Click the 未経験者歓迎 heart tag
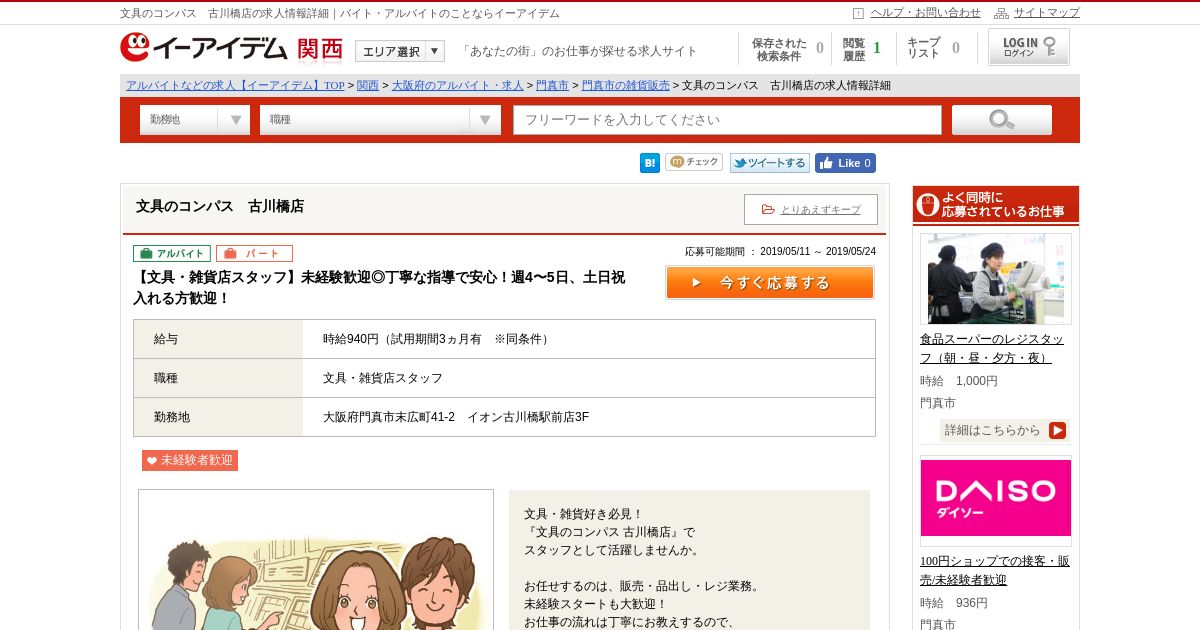The image size is (1200, 630). [190, 460]
